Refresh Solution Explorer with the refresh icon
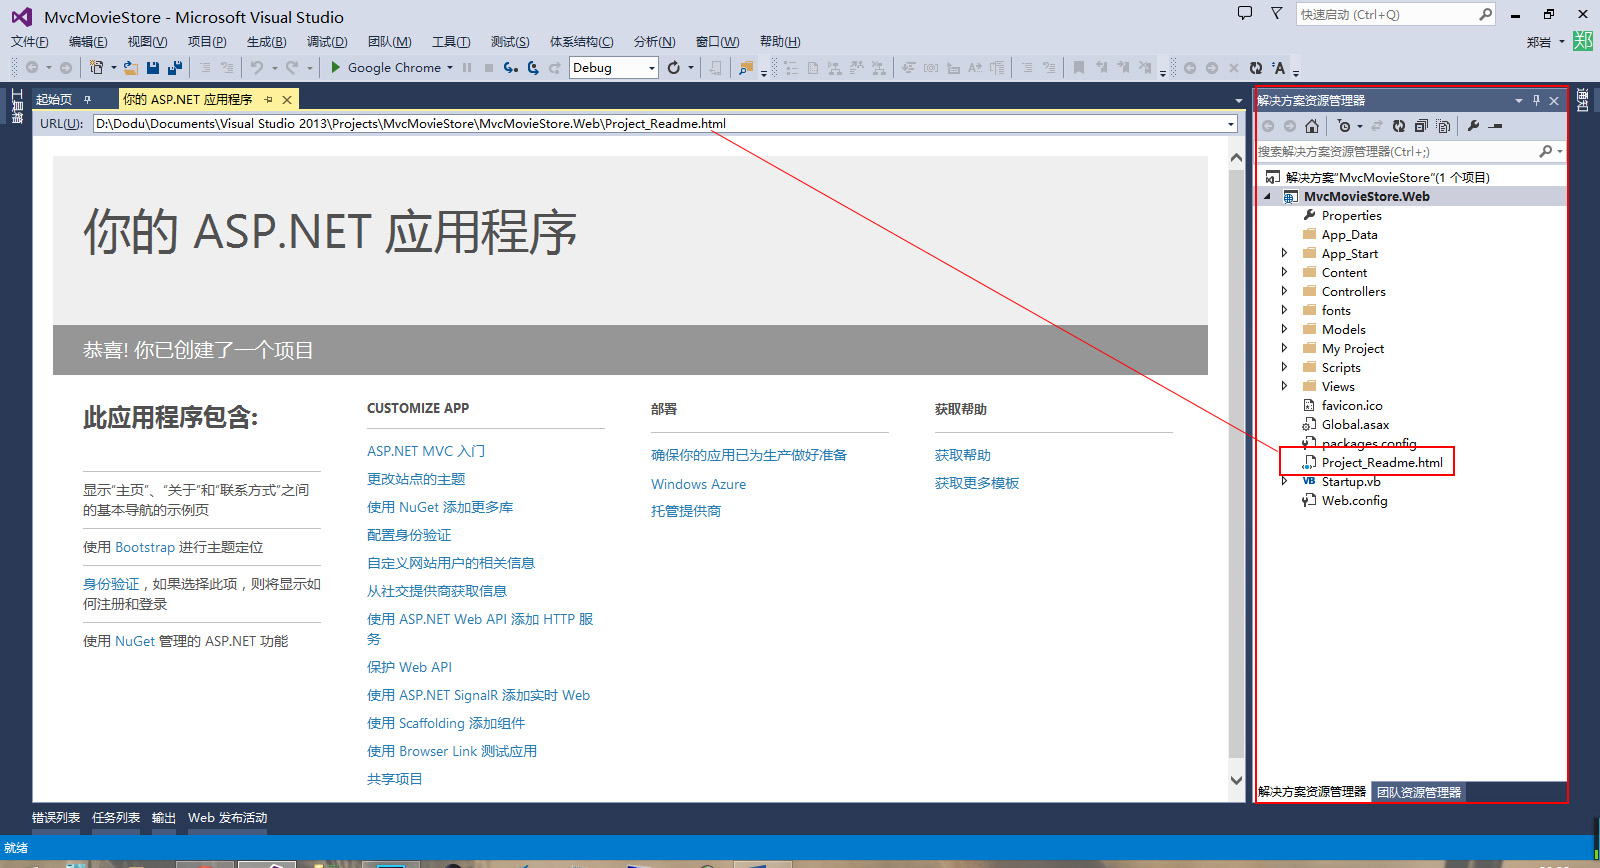The width and height of the screenshot is (1600, 868). click(1399, 126)
